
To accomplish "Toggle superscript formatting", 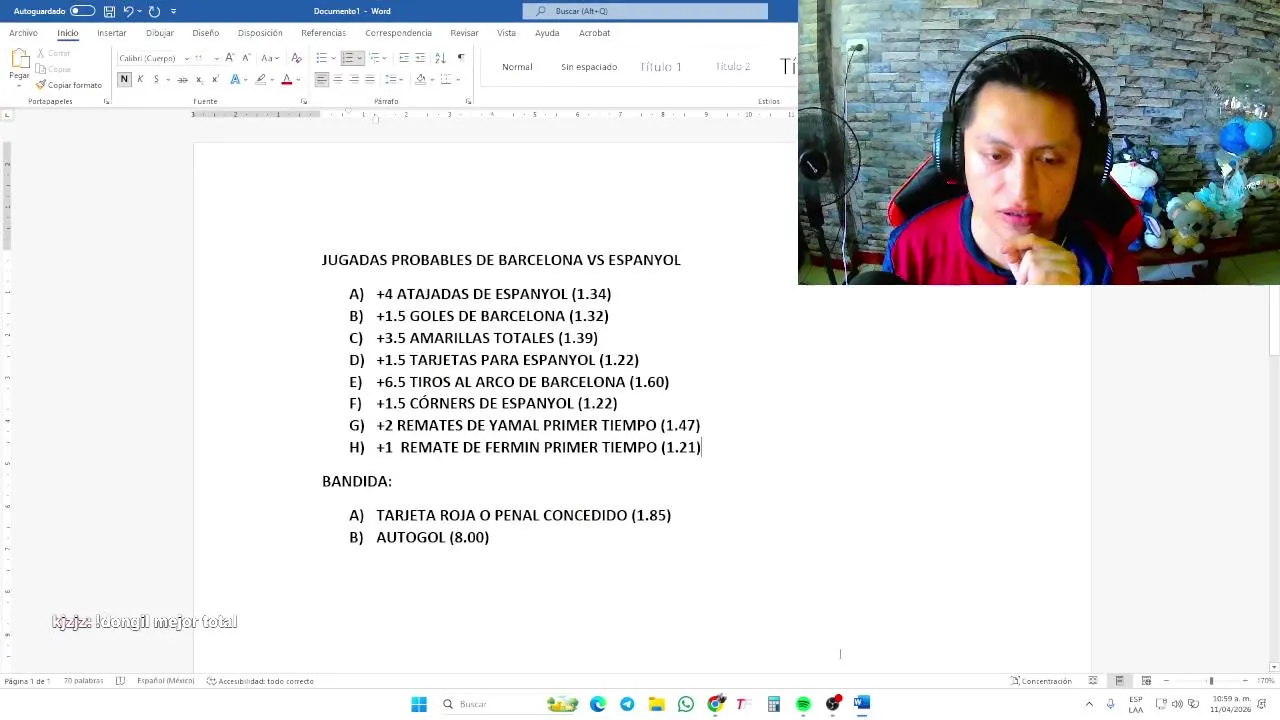I will (215, 79).
